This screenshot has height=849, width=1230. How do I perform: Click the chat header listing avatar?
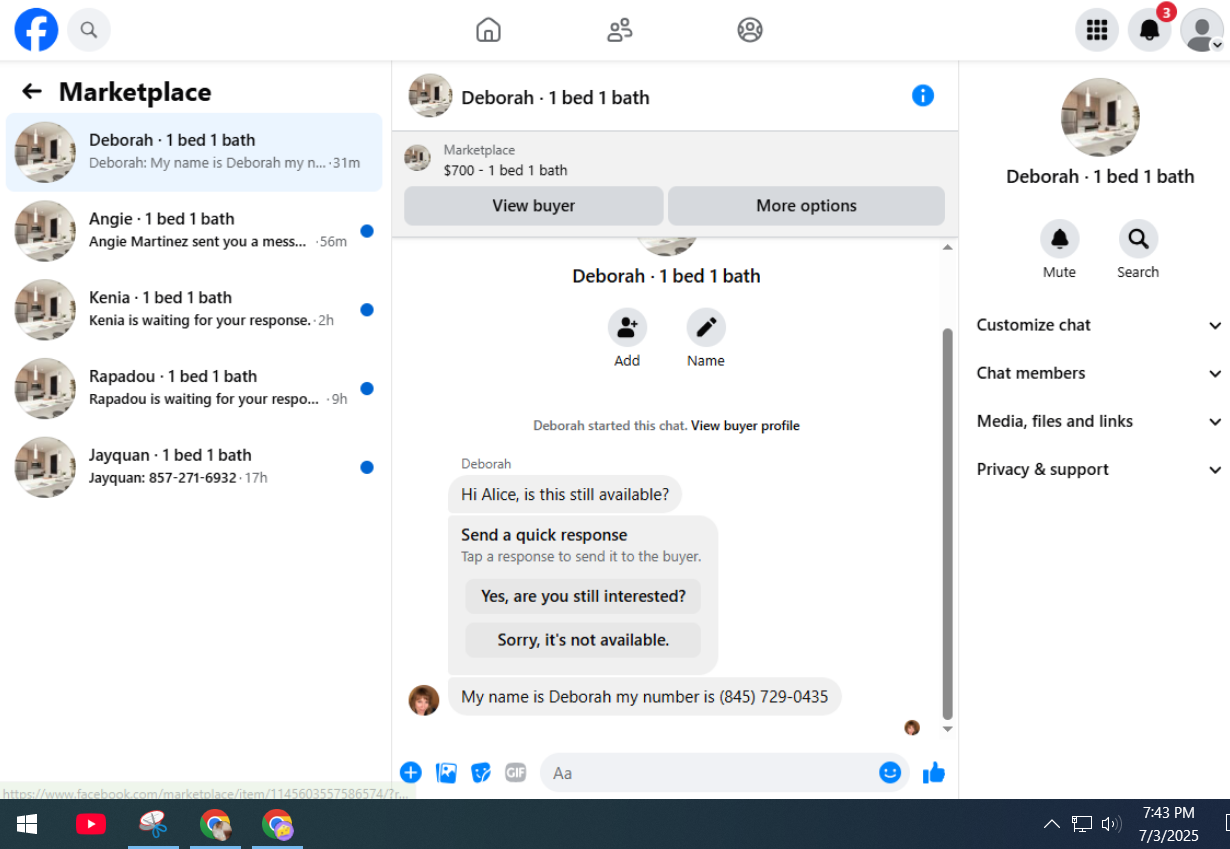(431, 96)
